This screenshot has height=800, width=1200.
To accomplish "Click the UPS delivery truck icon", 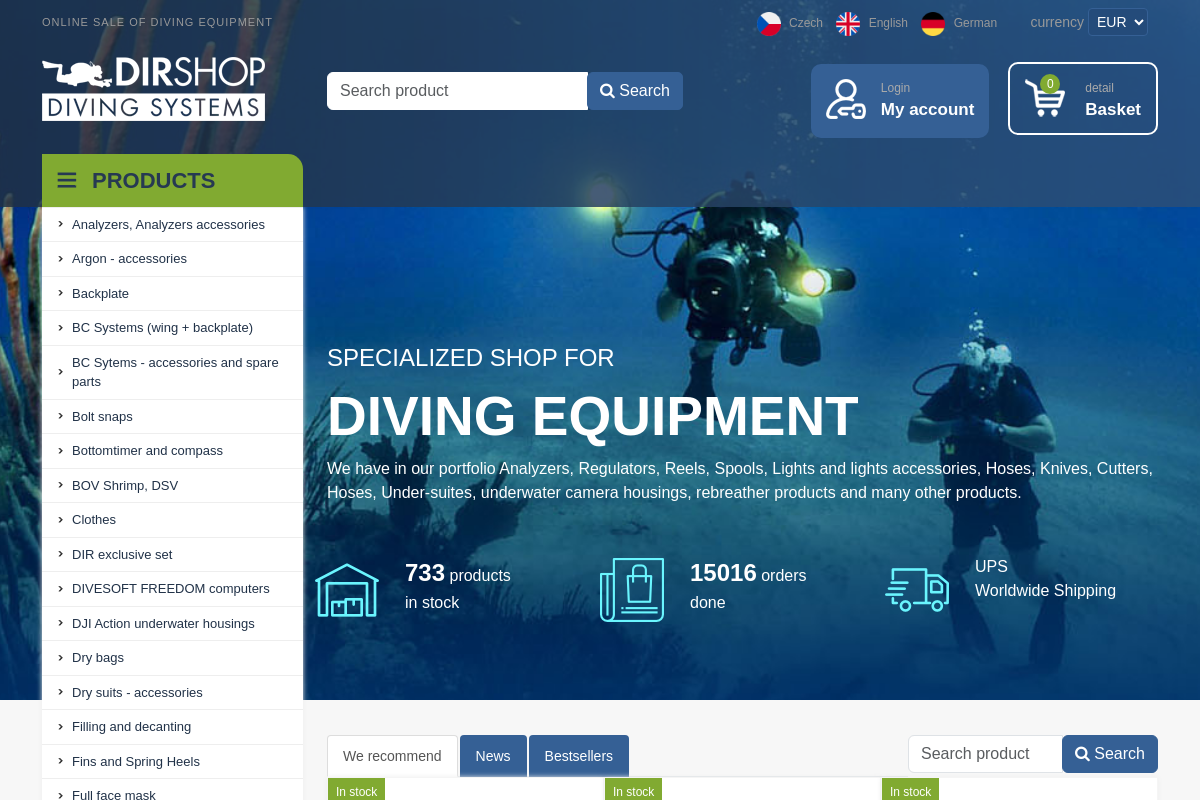I will [917, 590].
